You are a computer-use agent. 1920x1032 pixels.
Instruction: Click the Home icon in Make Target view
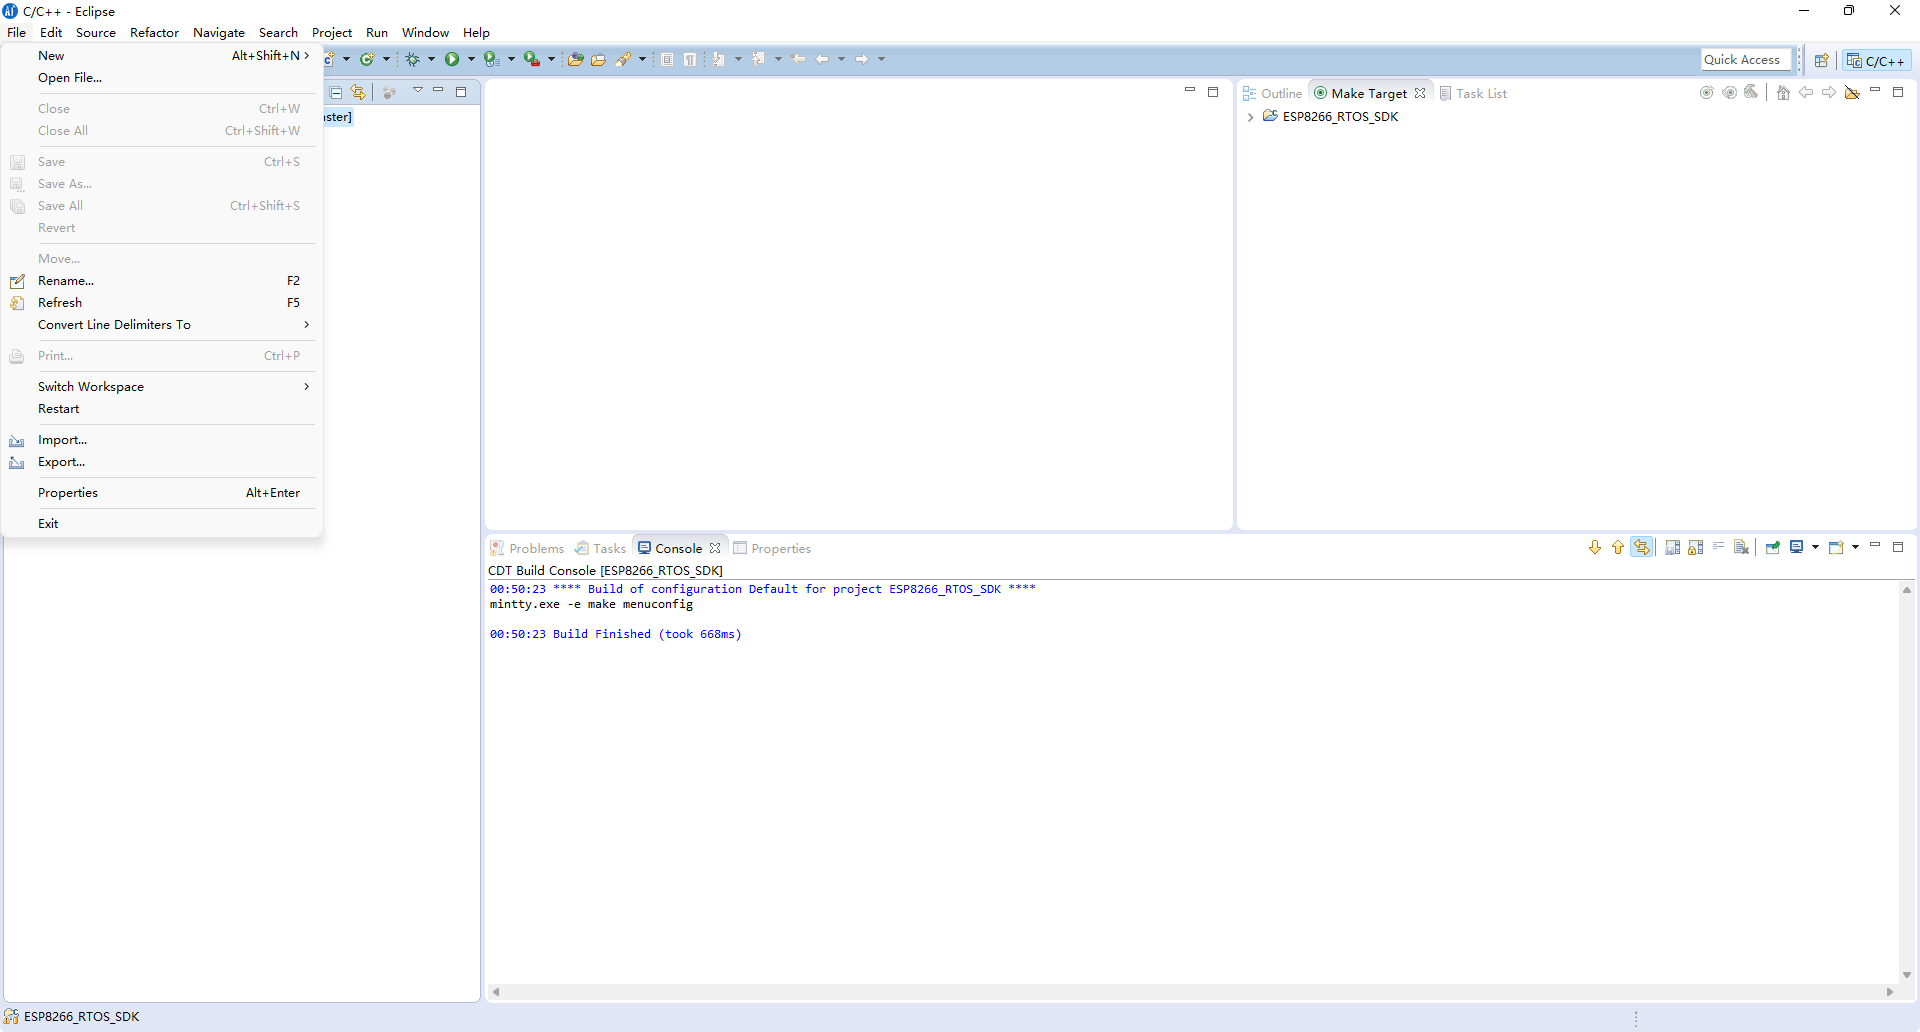point(1783,92)
